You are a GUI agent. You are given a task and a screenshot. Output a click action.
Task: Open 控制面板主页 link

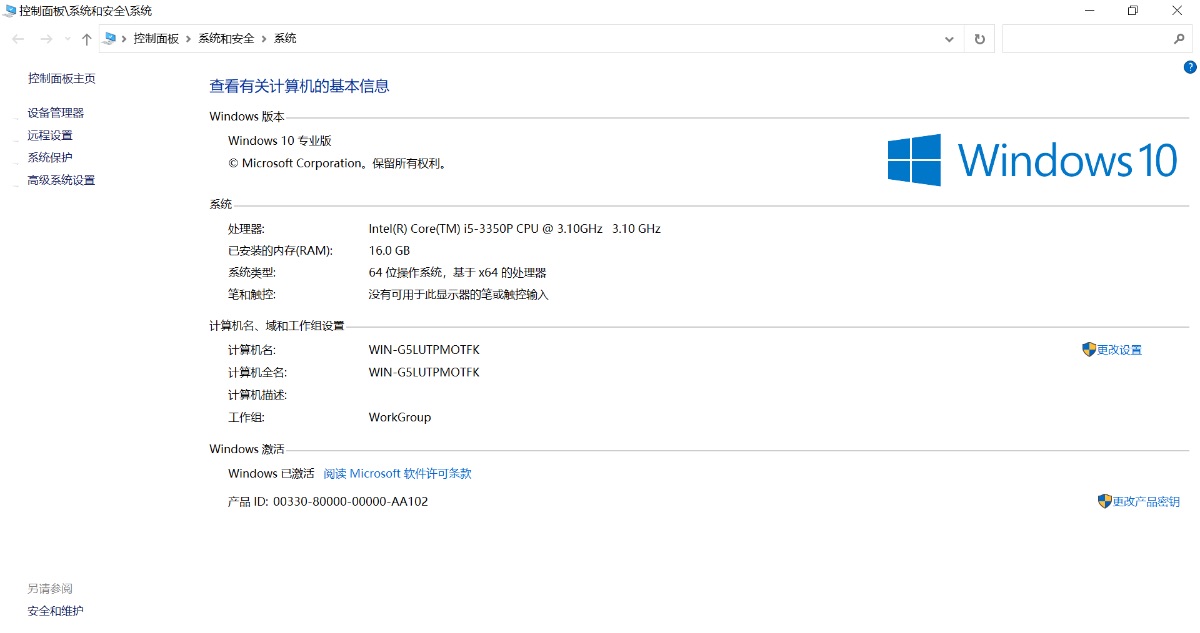tap(62, 78)
